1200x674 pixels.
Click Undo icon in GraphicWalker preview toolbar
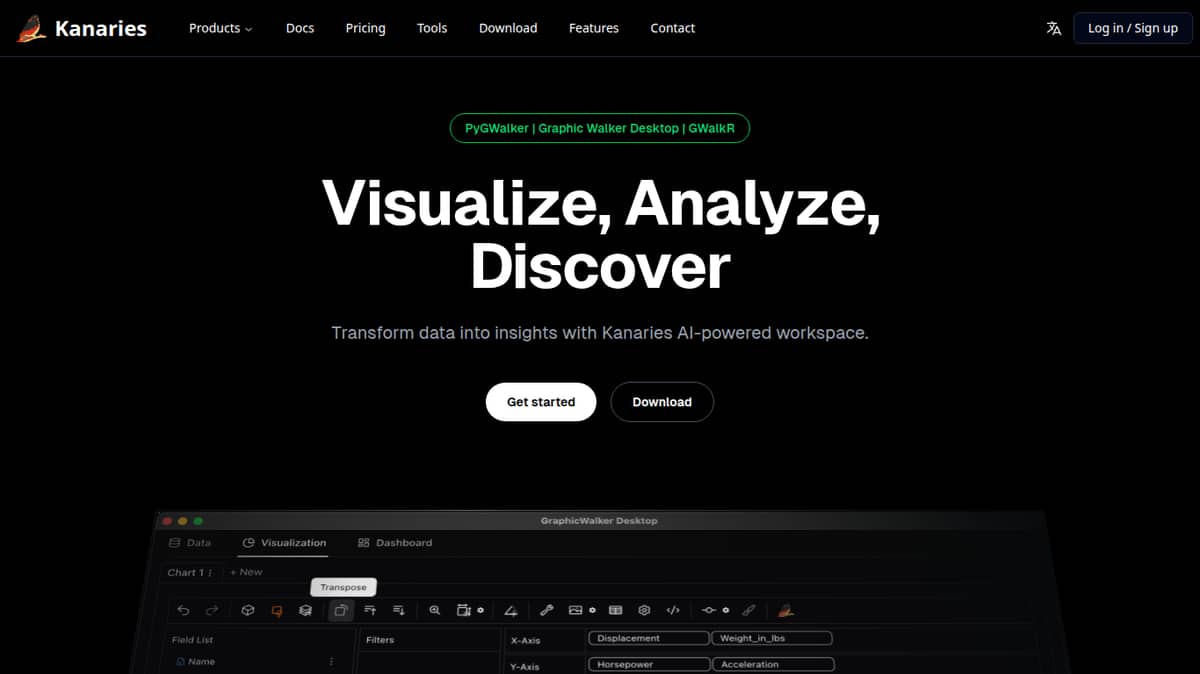point(183,610)
